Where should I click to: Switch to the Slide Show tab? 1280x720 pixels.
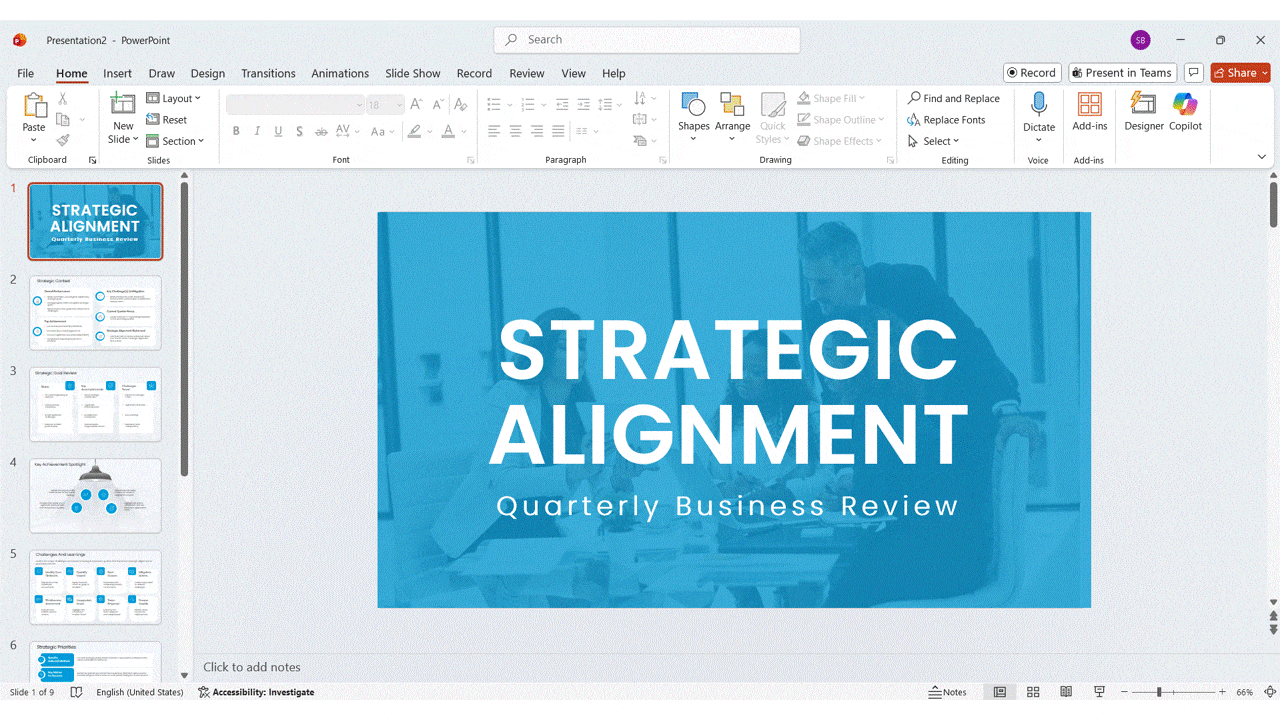pos(412,73)
